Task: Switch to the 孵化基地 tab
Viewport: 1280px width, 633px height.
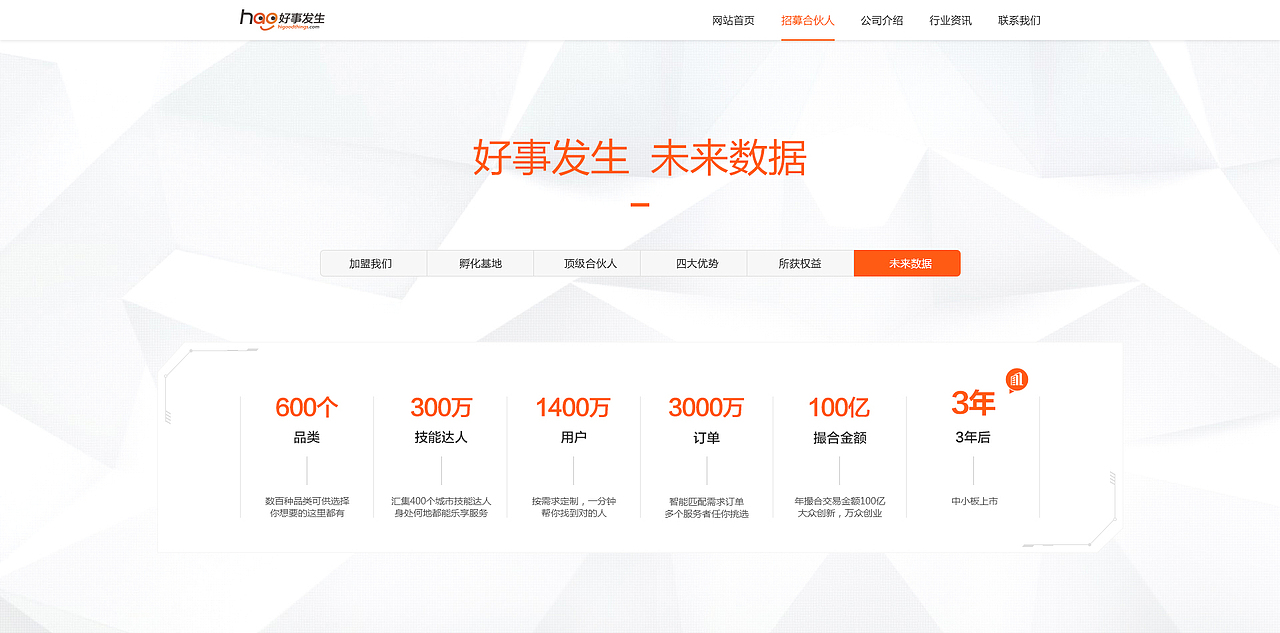Action: click(x=480, y=263)
